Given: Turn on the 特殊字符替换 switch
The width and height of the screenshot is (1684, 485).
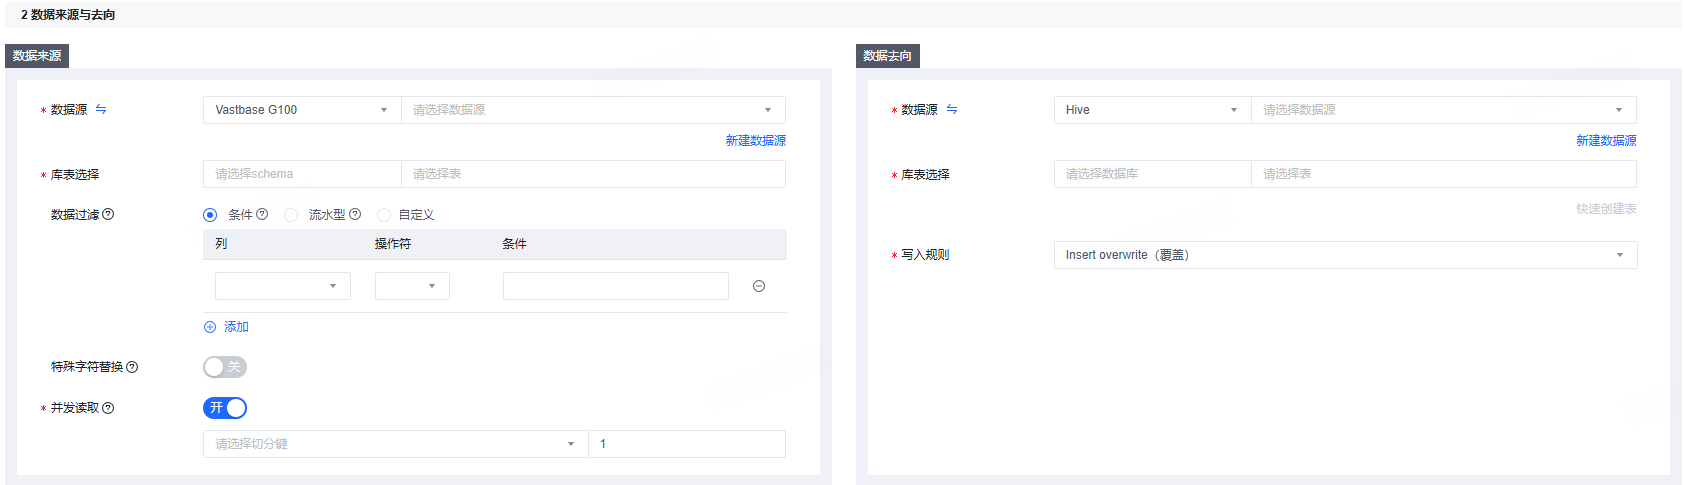Looking at the screenshot, I should point(225,367).
